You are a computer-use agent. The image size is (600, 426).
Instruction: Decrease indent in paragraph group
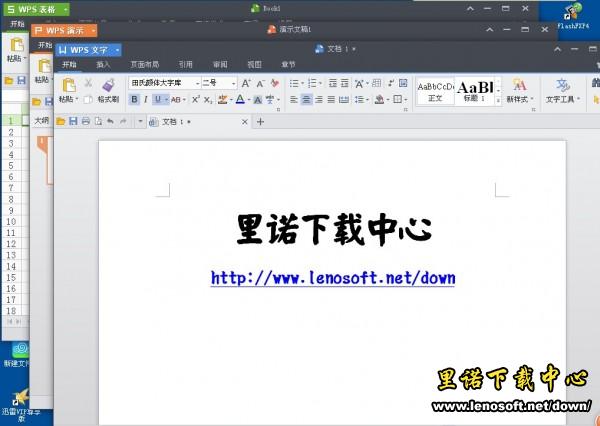[x=333, y=83]
